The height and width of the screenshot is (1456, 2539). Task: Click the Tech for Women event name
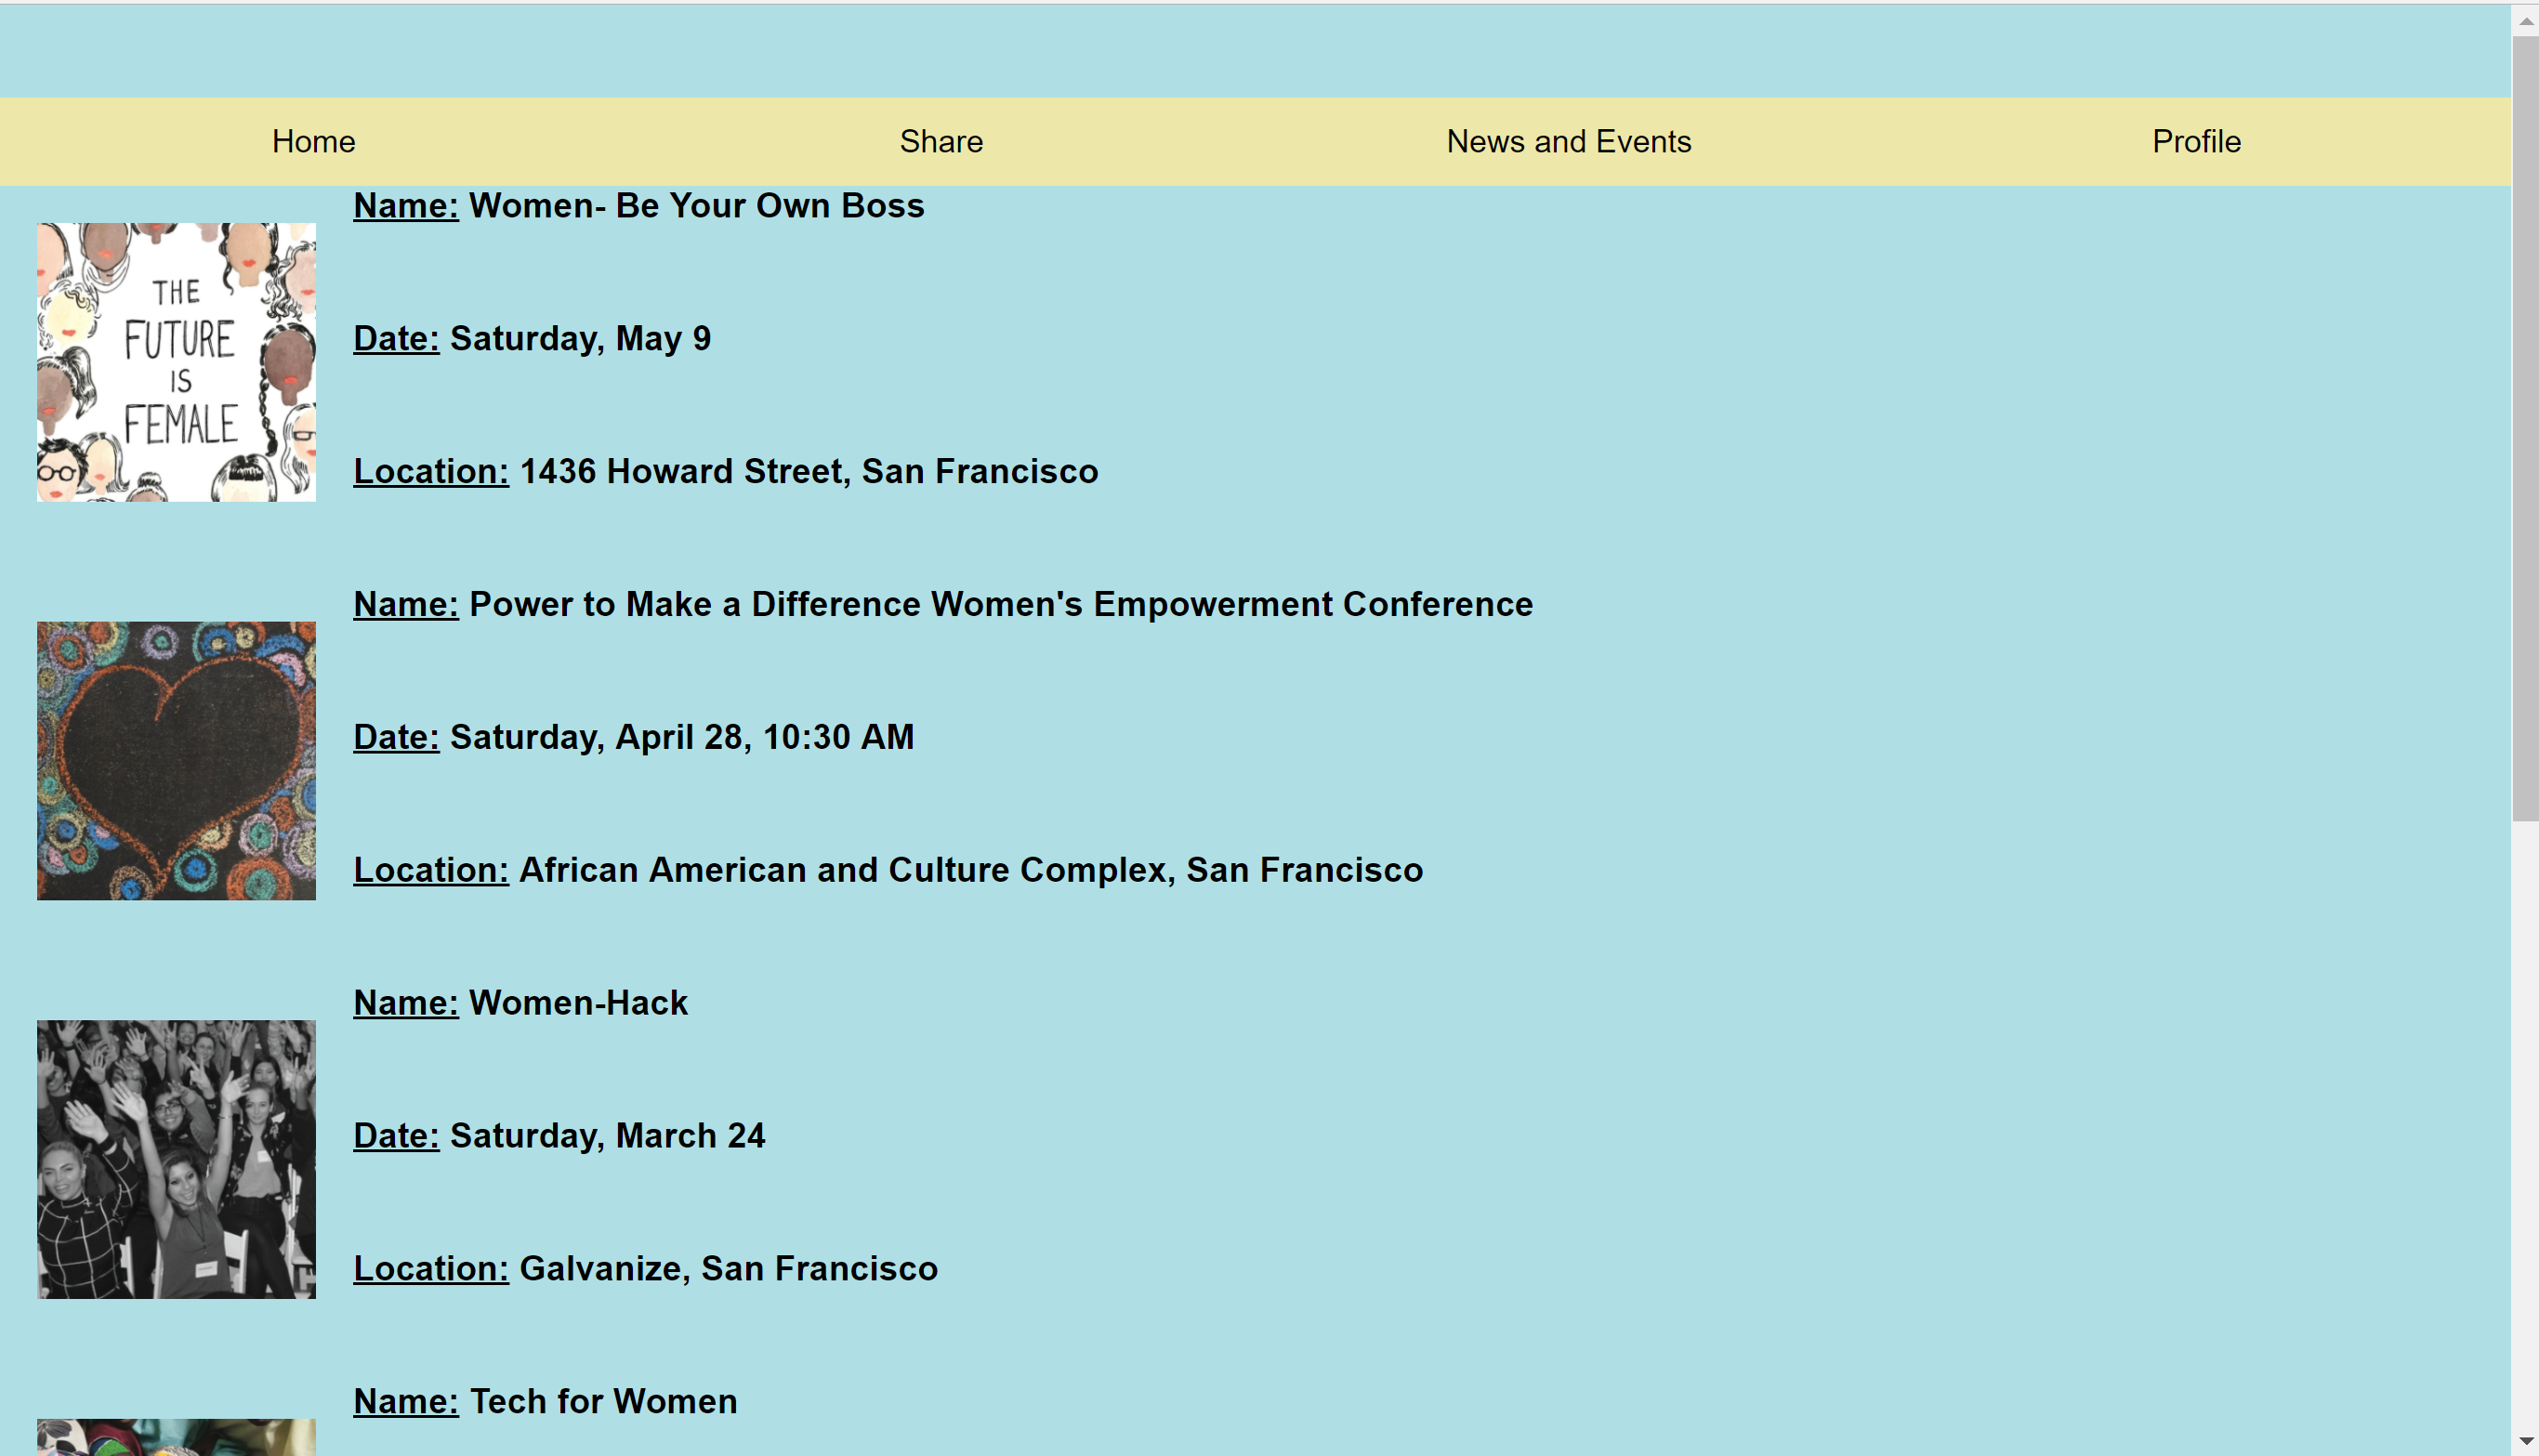tap(603, 1401)
